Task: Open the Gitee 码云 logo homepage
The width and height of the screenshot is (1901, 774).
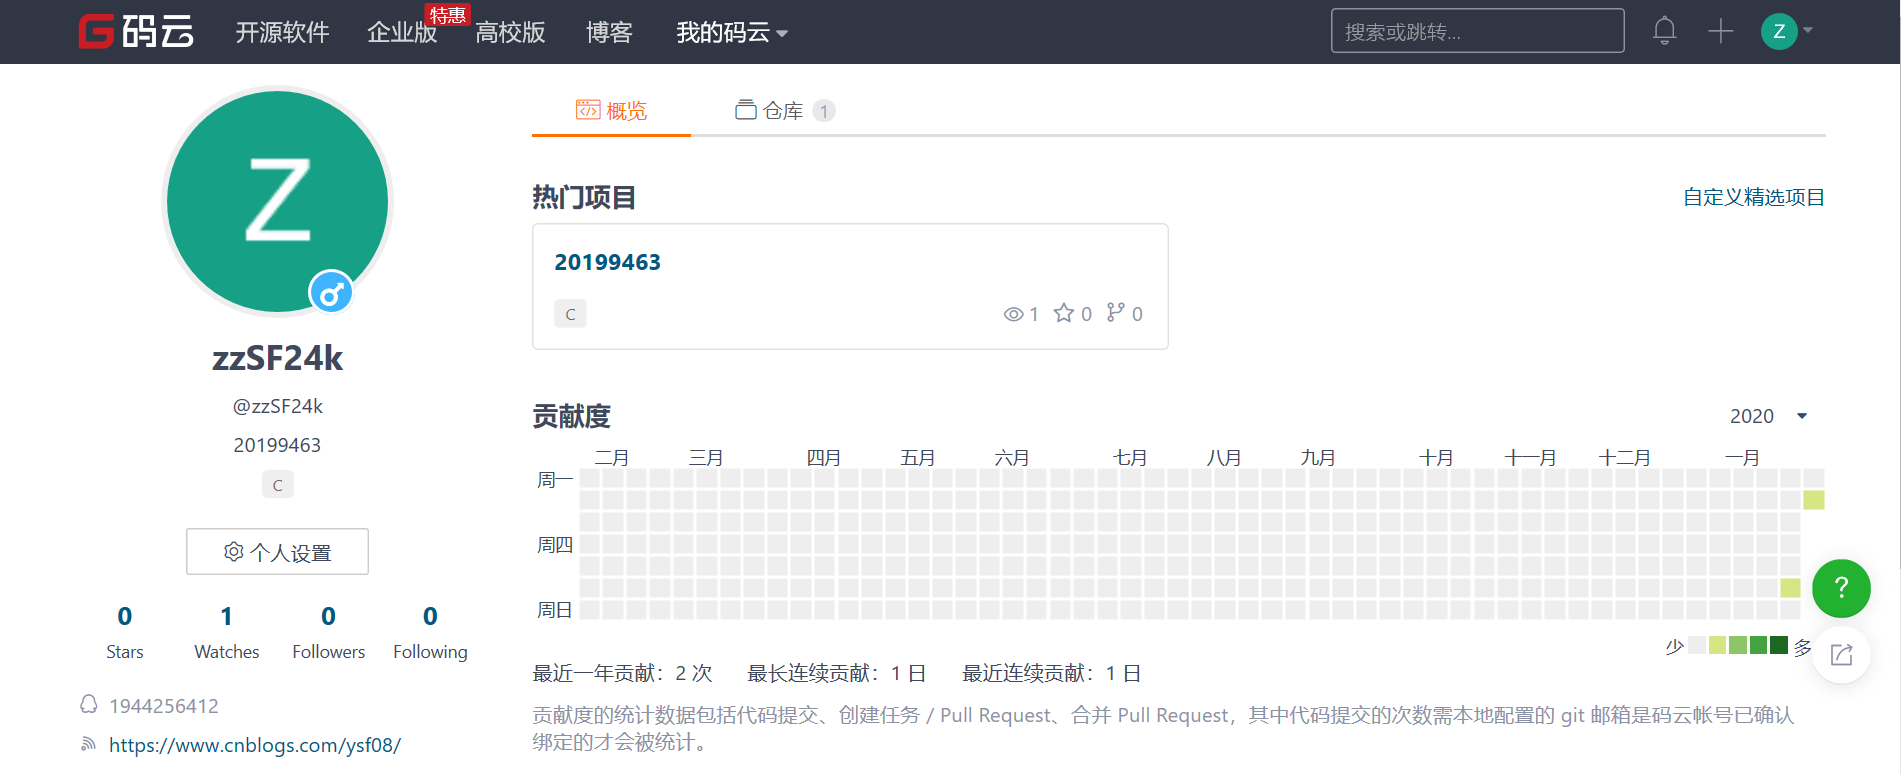Action: [137, 32]
